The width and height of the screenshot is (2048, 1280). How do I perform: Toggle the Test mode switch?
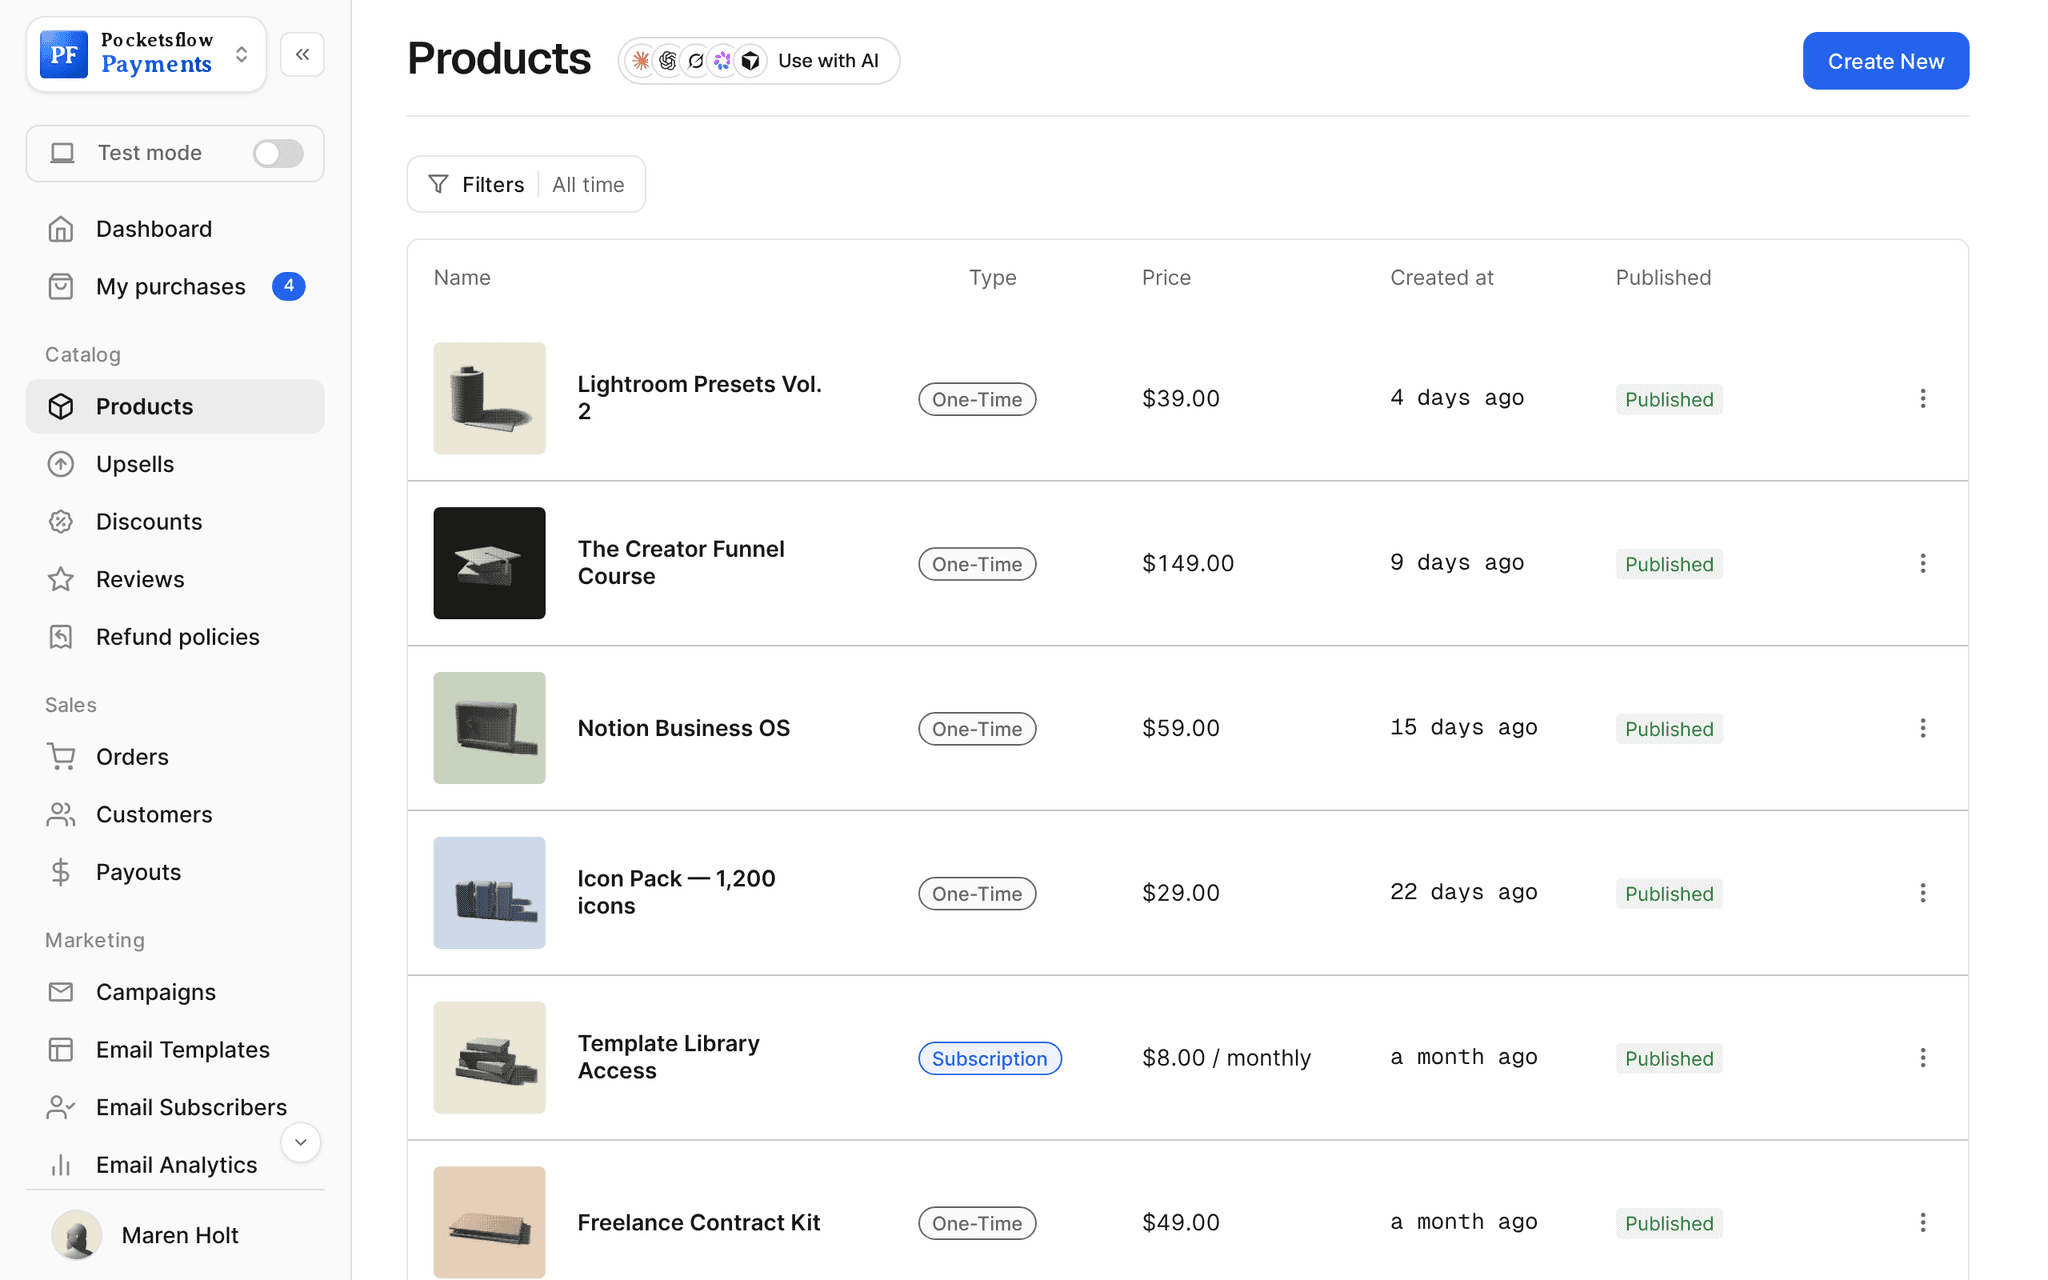pos(278,153)
